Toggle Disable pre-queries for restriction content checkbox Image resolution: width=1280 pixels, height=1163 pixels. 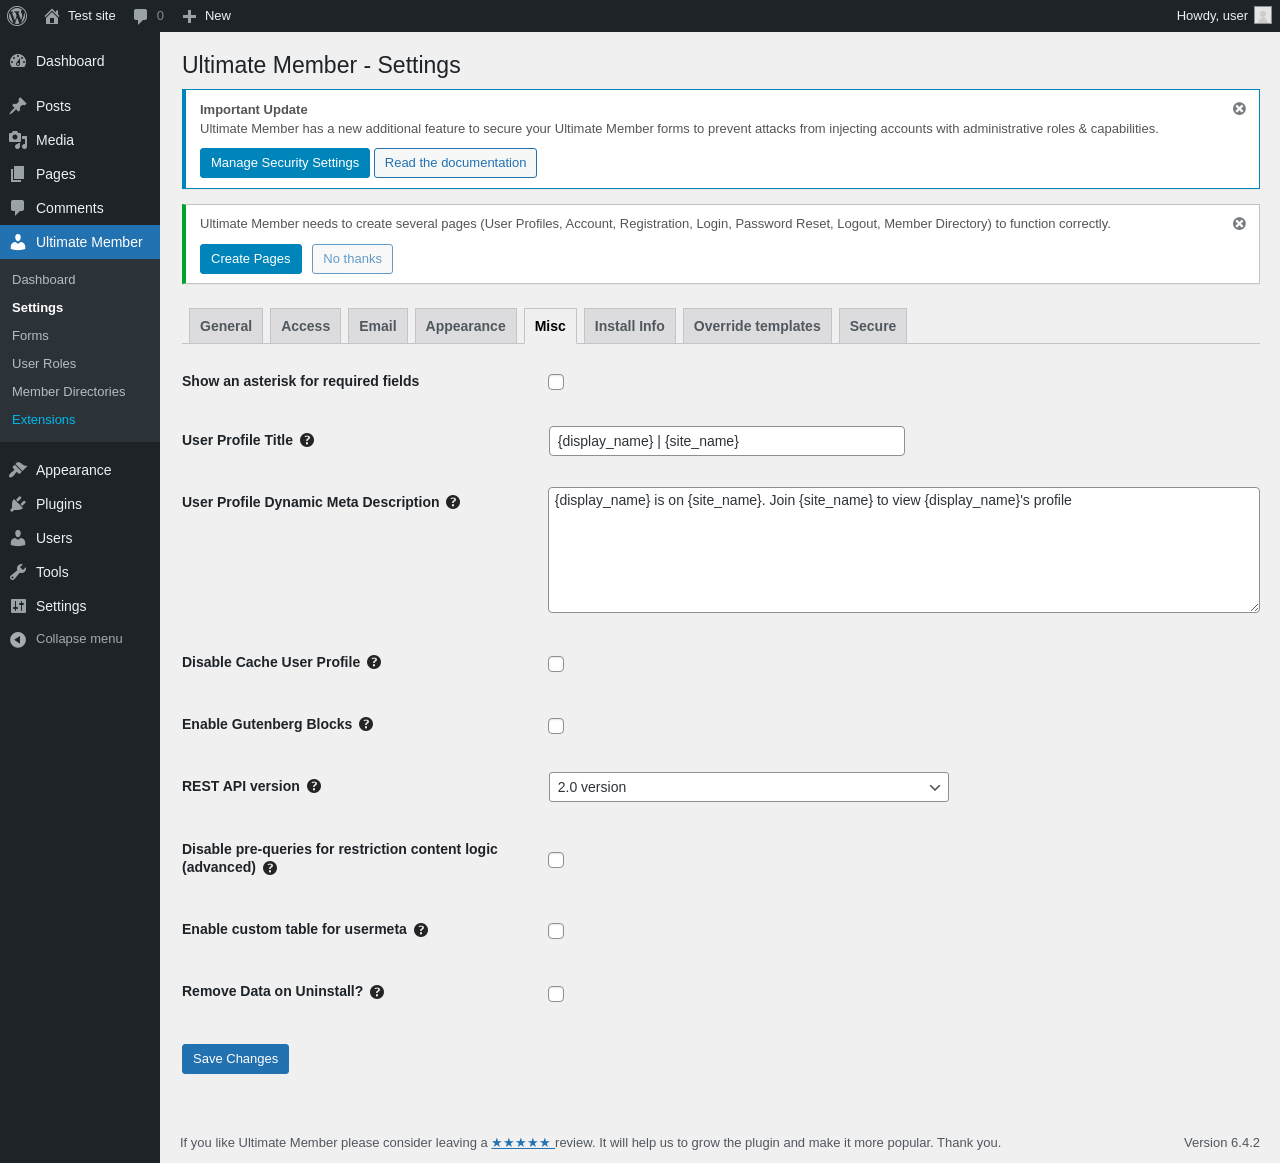pos(556,860)
